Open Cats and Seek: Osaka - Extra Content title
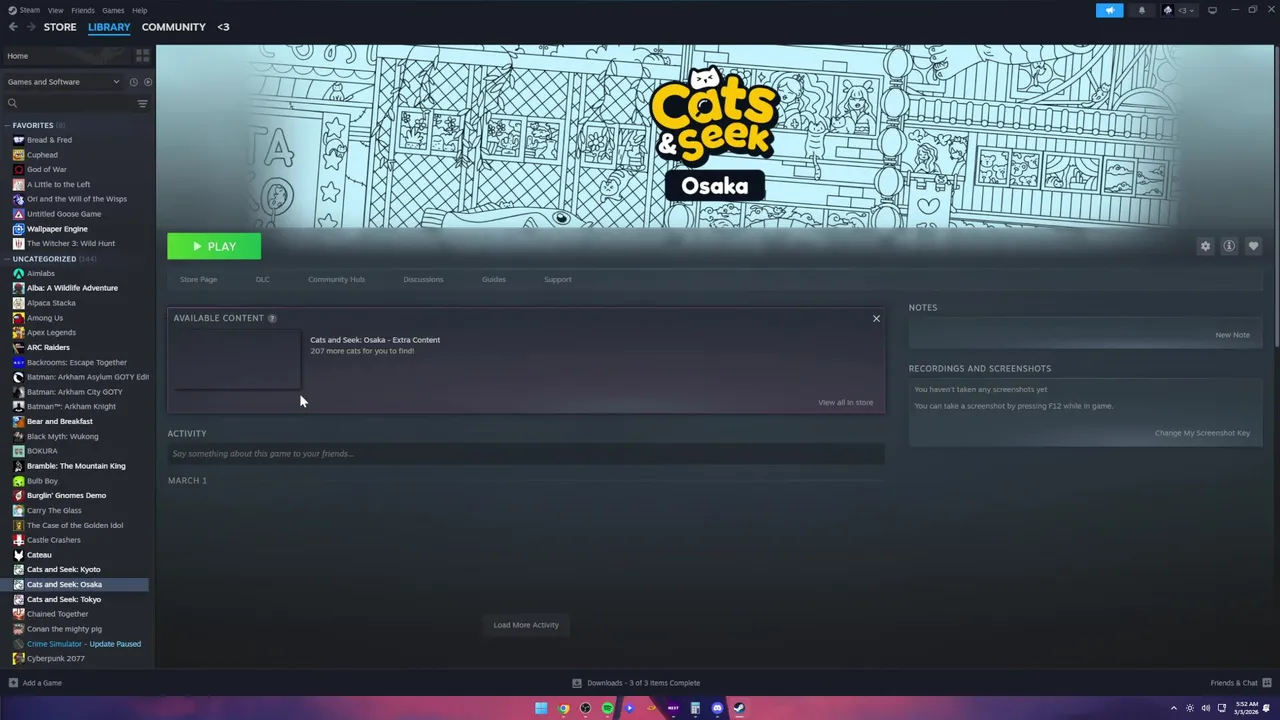Image resolution: width=1280 pixels, height=720 pixels. click(x=375, y=340)
